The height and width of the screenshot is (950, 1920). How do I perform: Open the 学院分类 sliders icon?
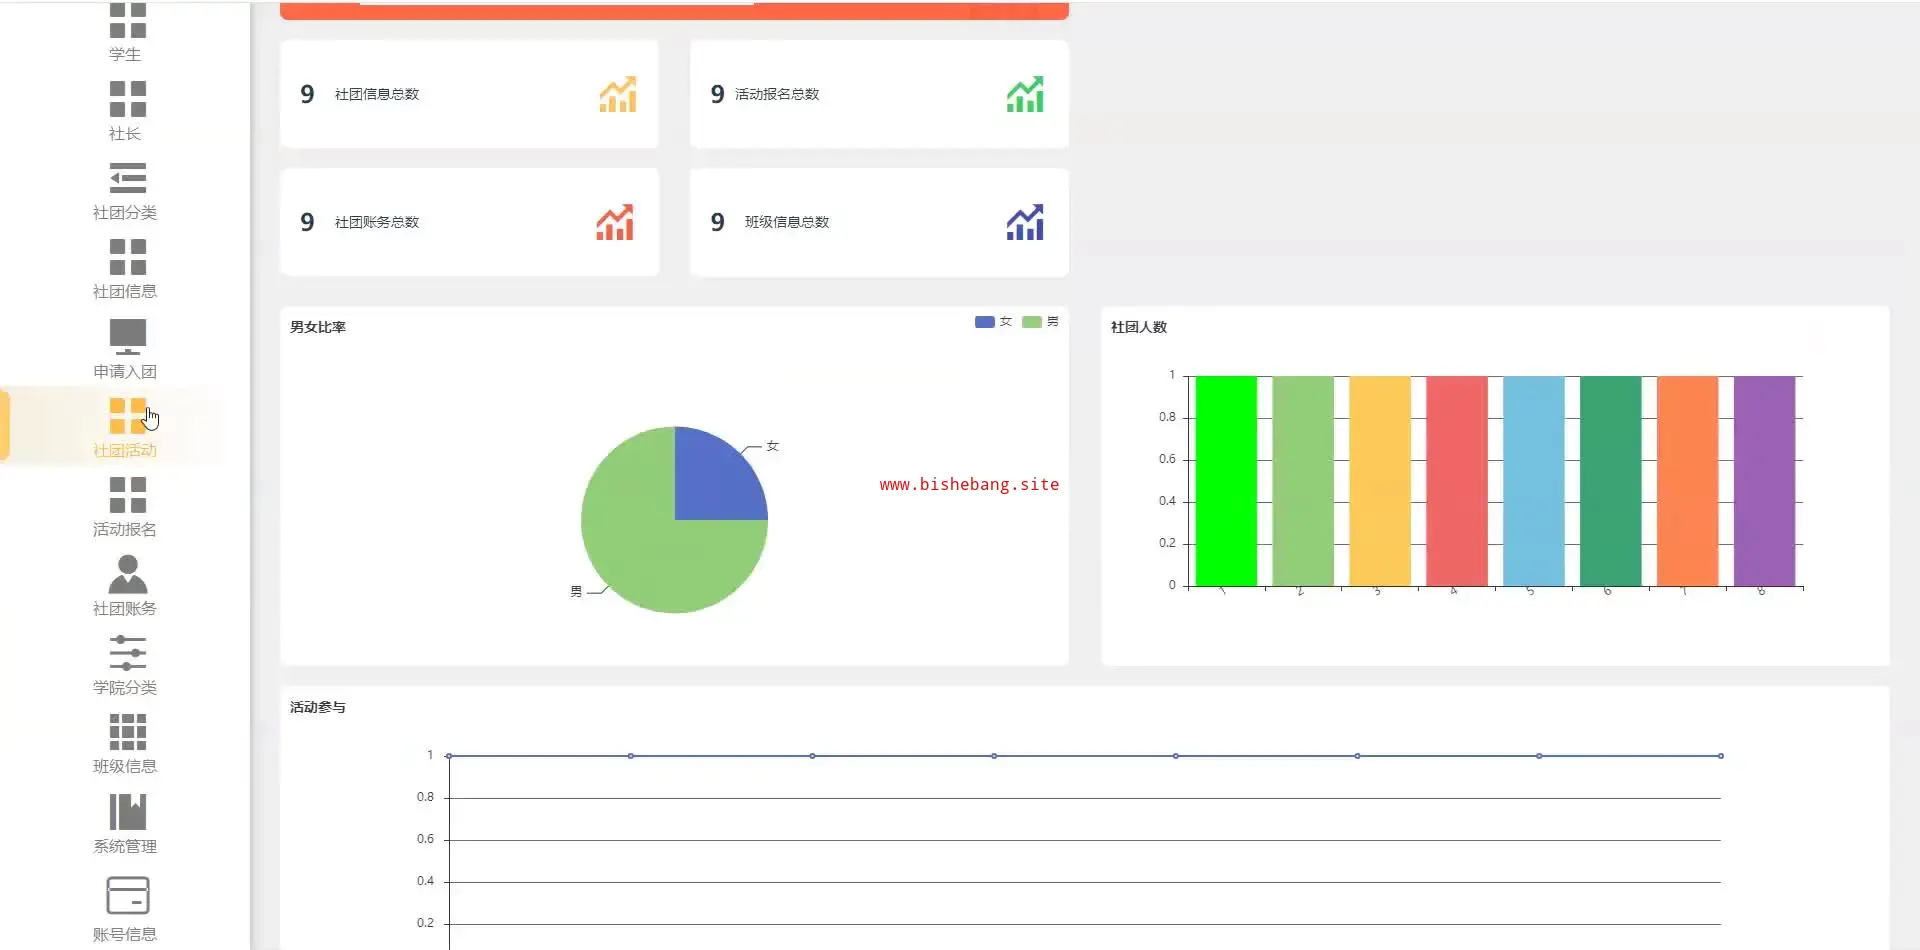[127, 653]
